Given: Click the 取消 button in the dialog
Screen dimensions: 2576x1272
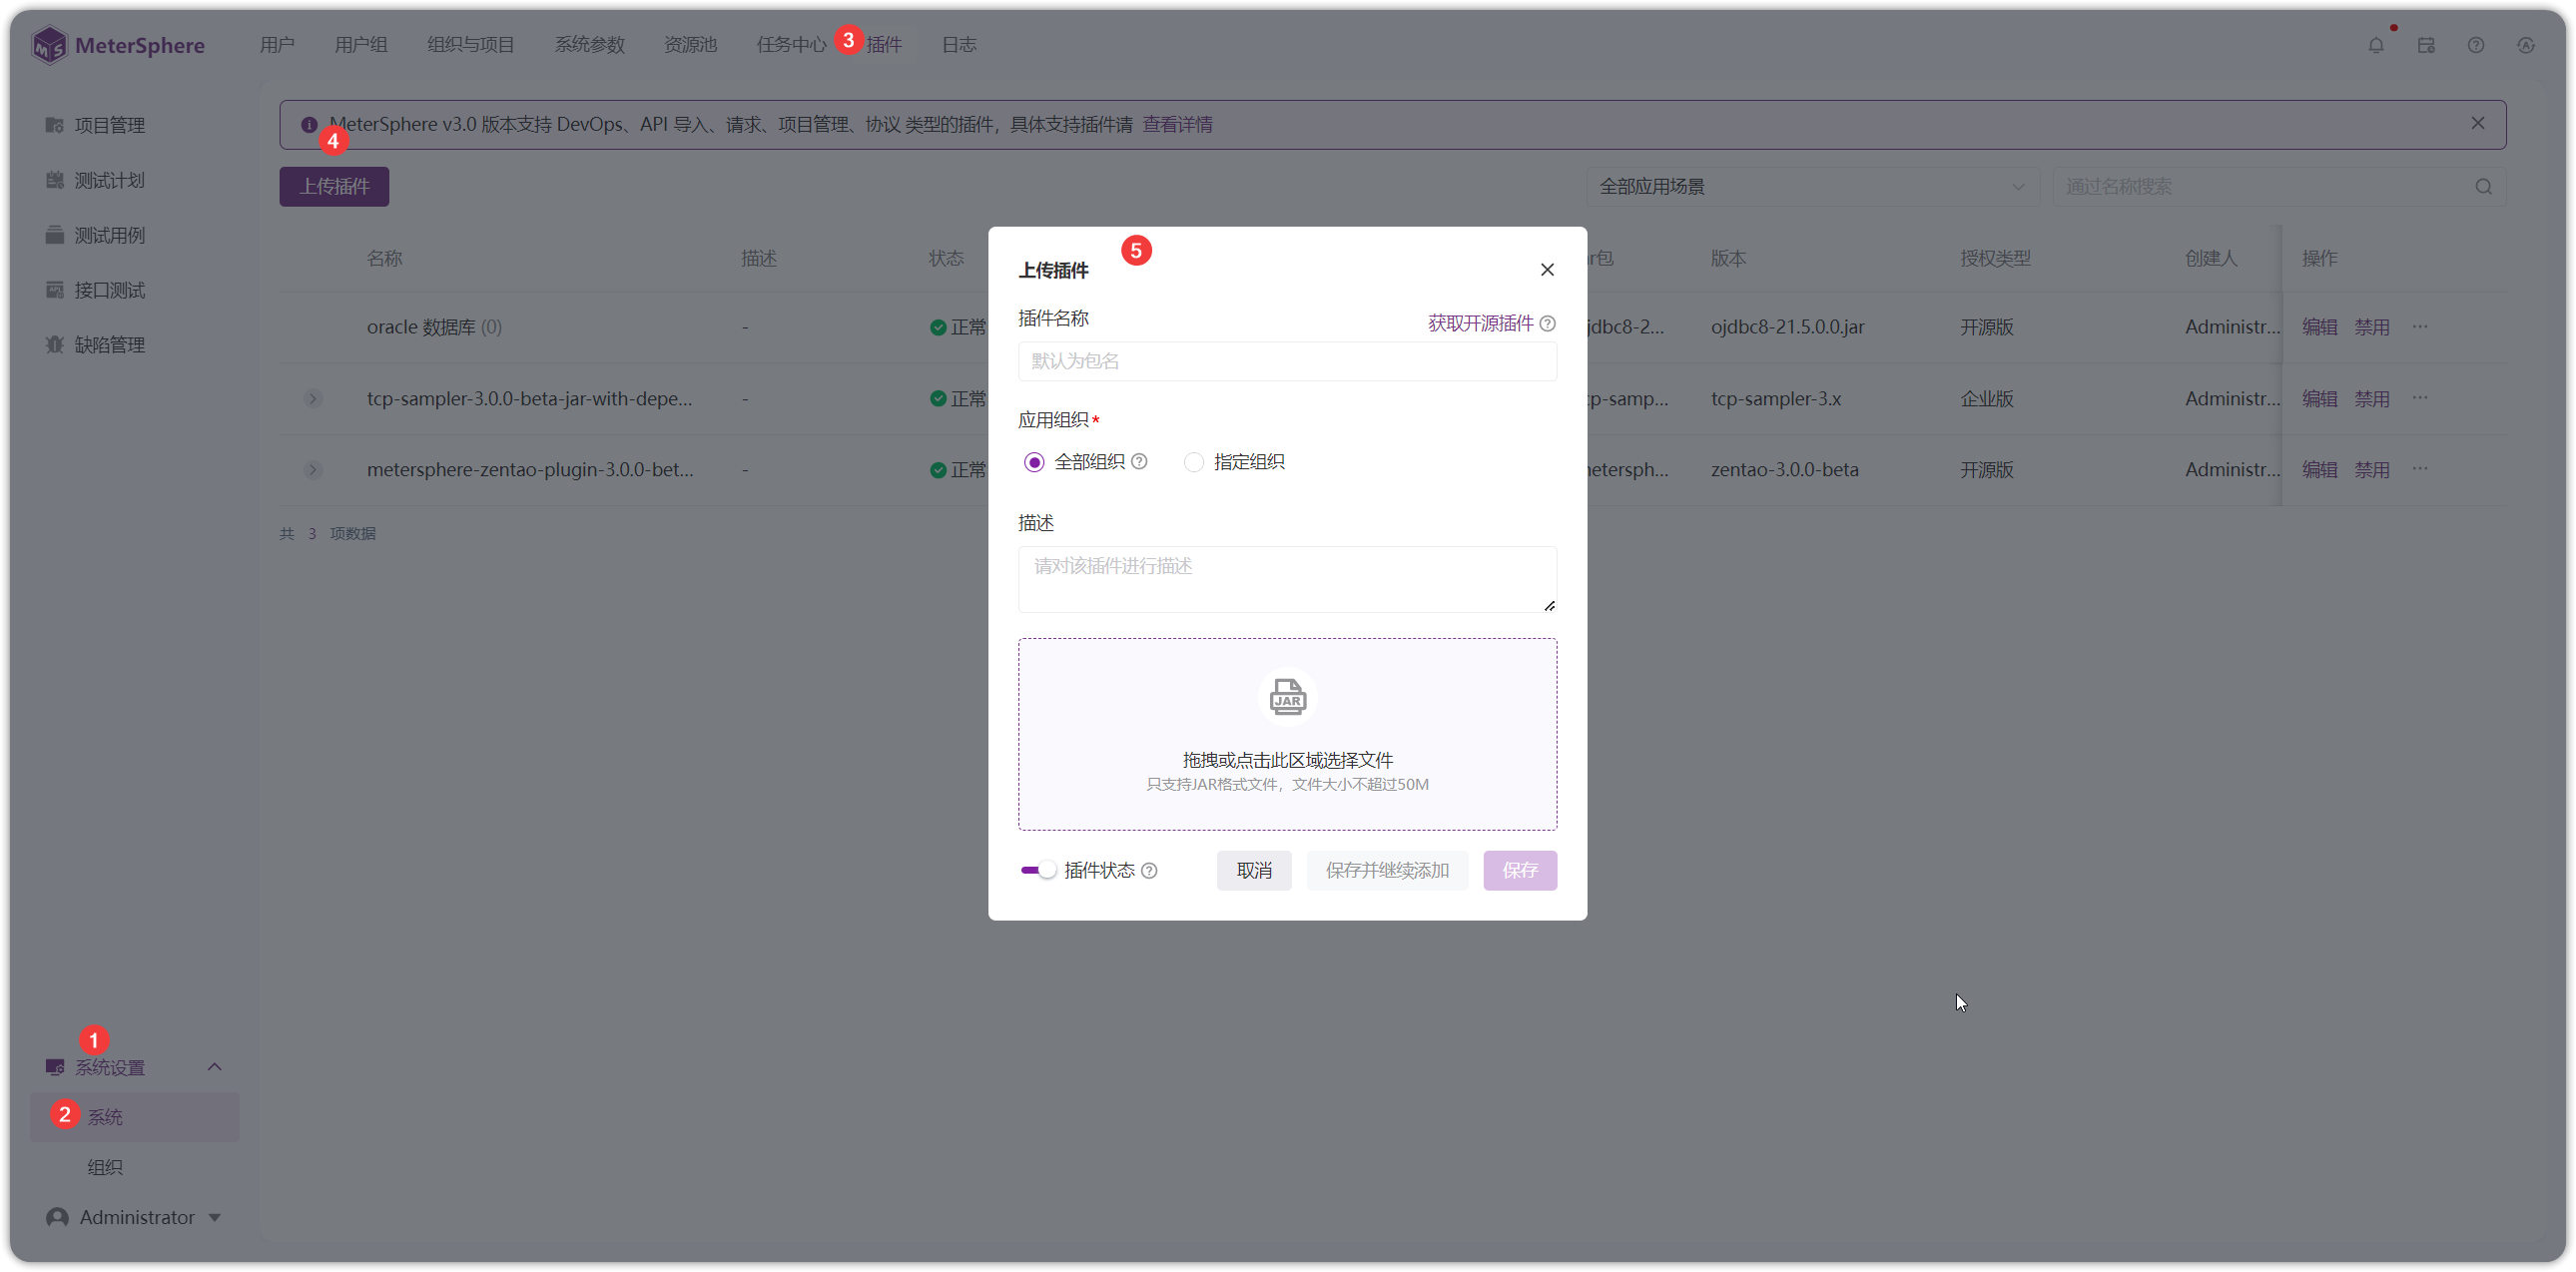Looking at the screenshot, I should [x=1254, y=870].
